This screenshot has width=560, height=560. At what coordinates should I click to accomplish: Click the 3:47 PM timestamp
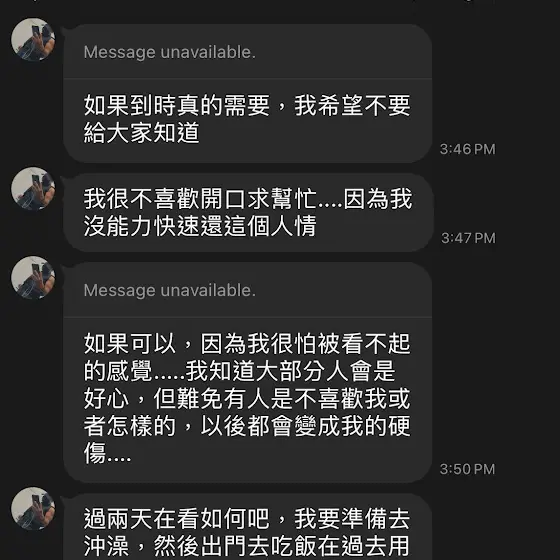tap(468, 238)
